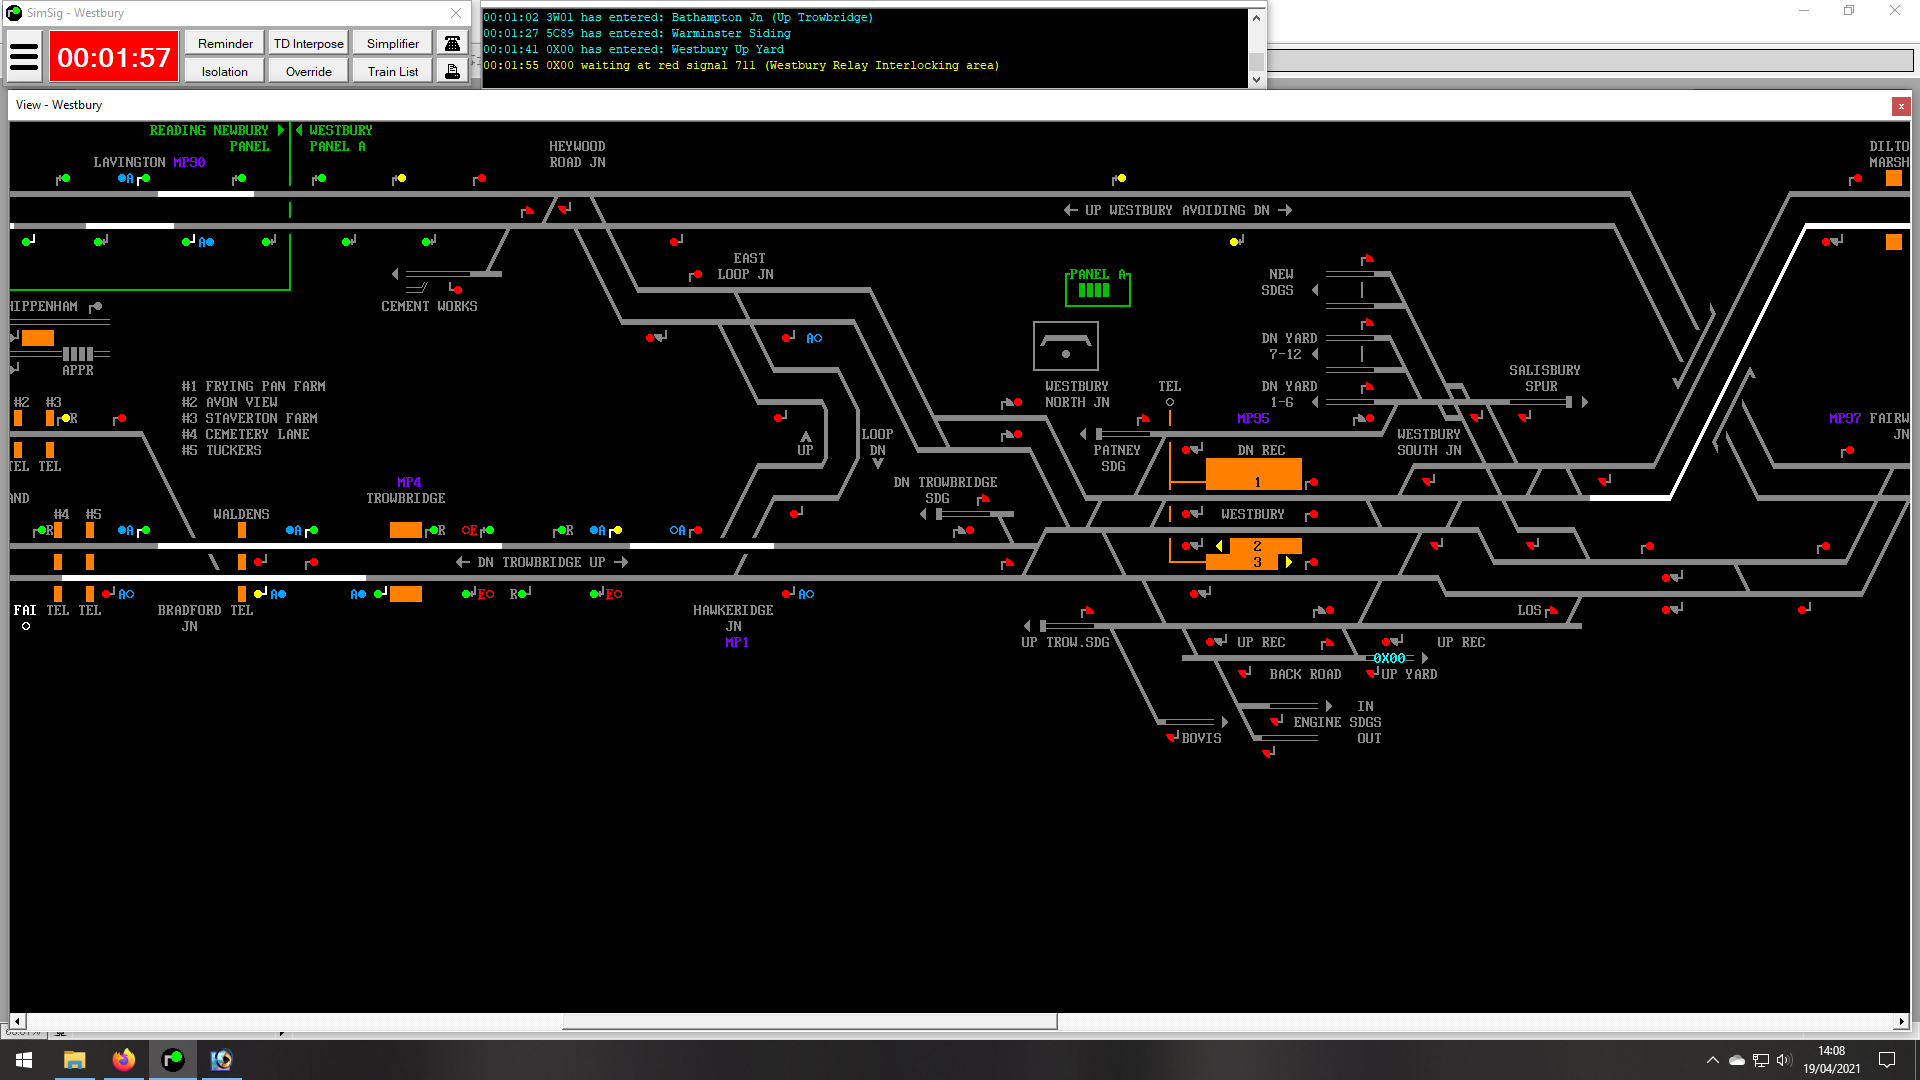Click the green Panel A indicator box
The width and height of the screenshot is (1920, 1080).
[x=1097, y=288]
